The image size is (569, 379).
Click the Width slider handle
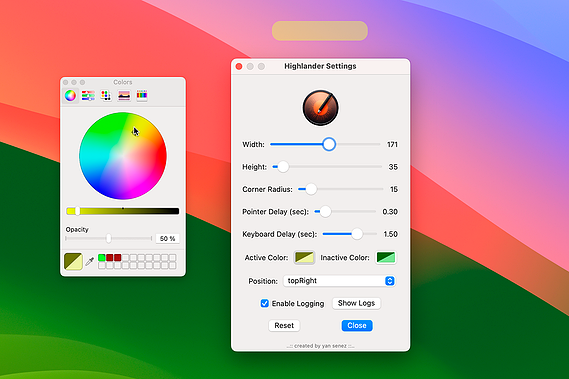click(329, 144)
